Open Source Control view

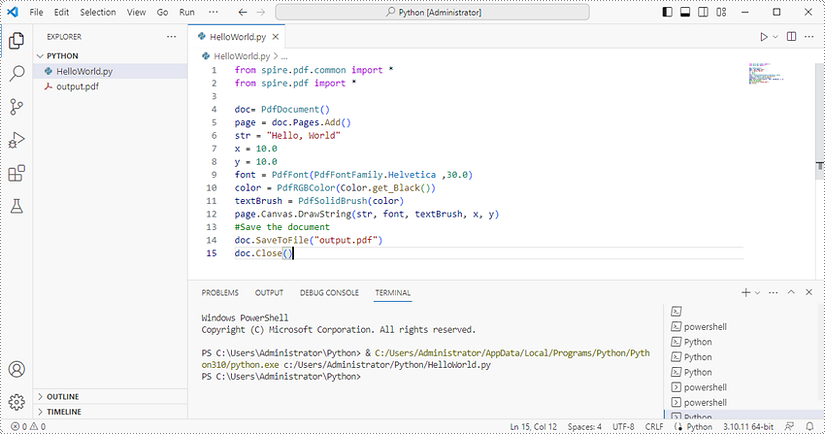[x=16, y=107]
